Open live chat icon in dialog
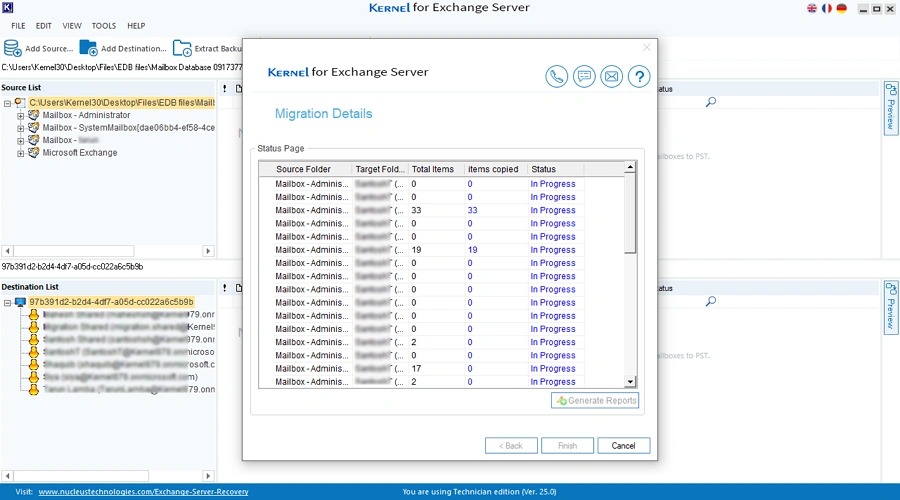 point(584,76)
